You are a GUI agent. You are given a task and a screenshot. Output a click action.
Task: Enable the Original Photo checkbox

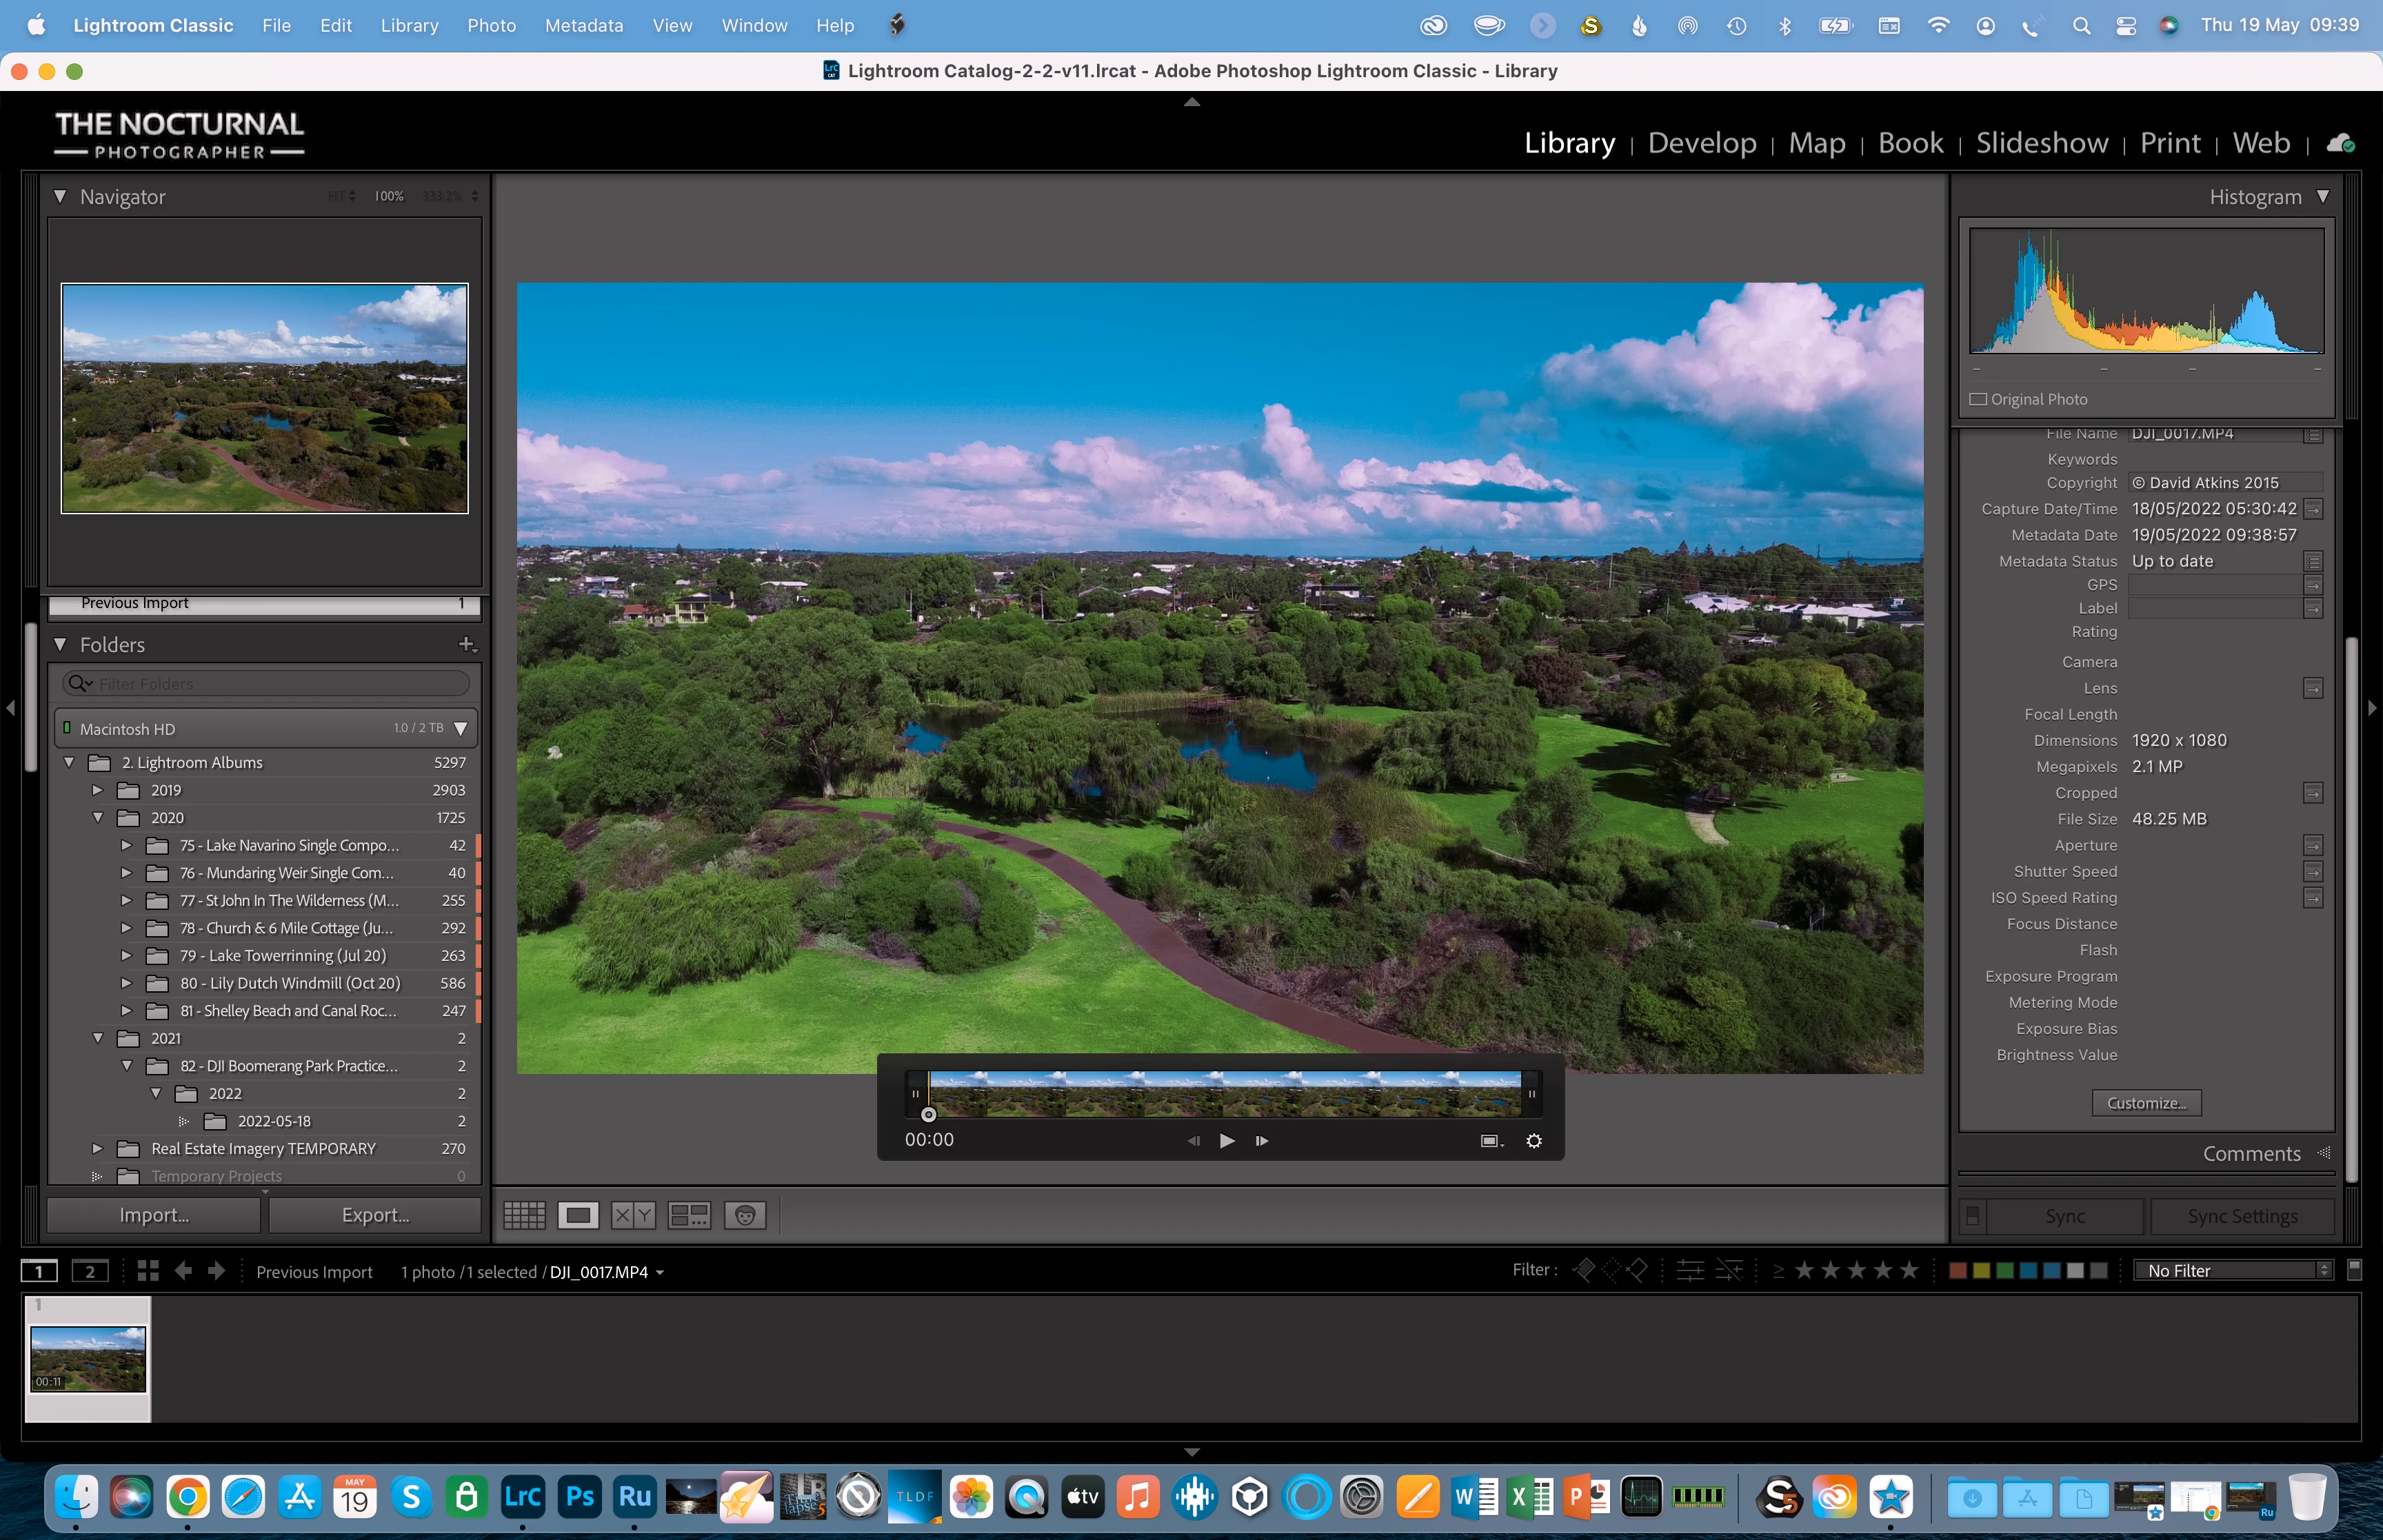click(x=1978, y=399)
